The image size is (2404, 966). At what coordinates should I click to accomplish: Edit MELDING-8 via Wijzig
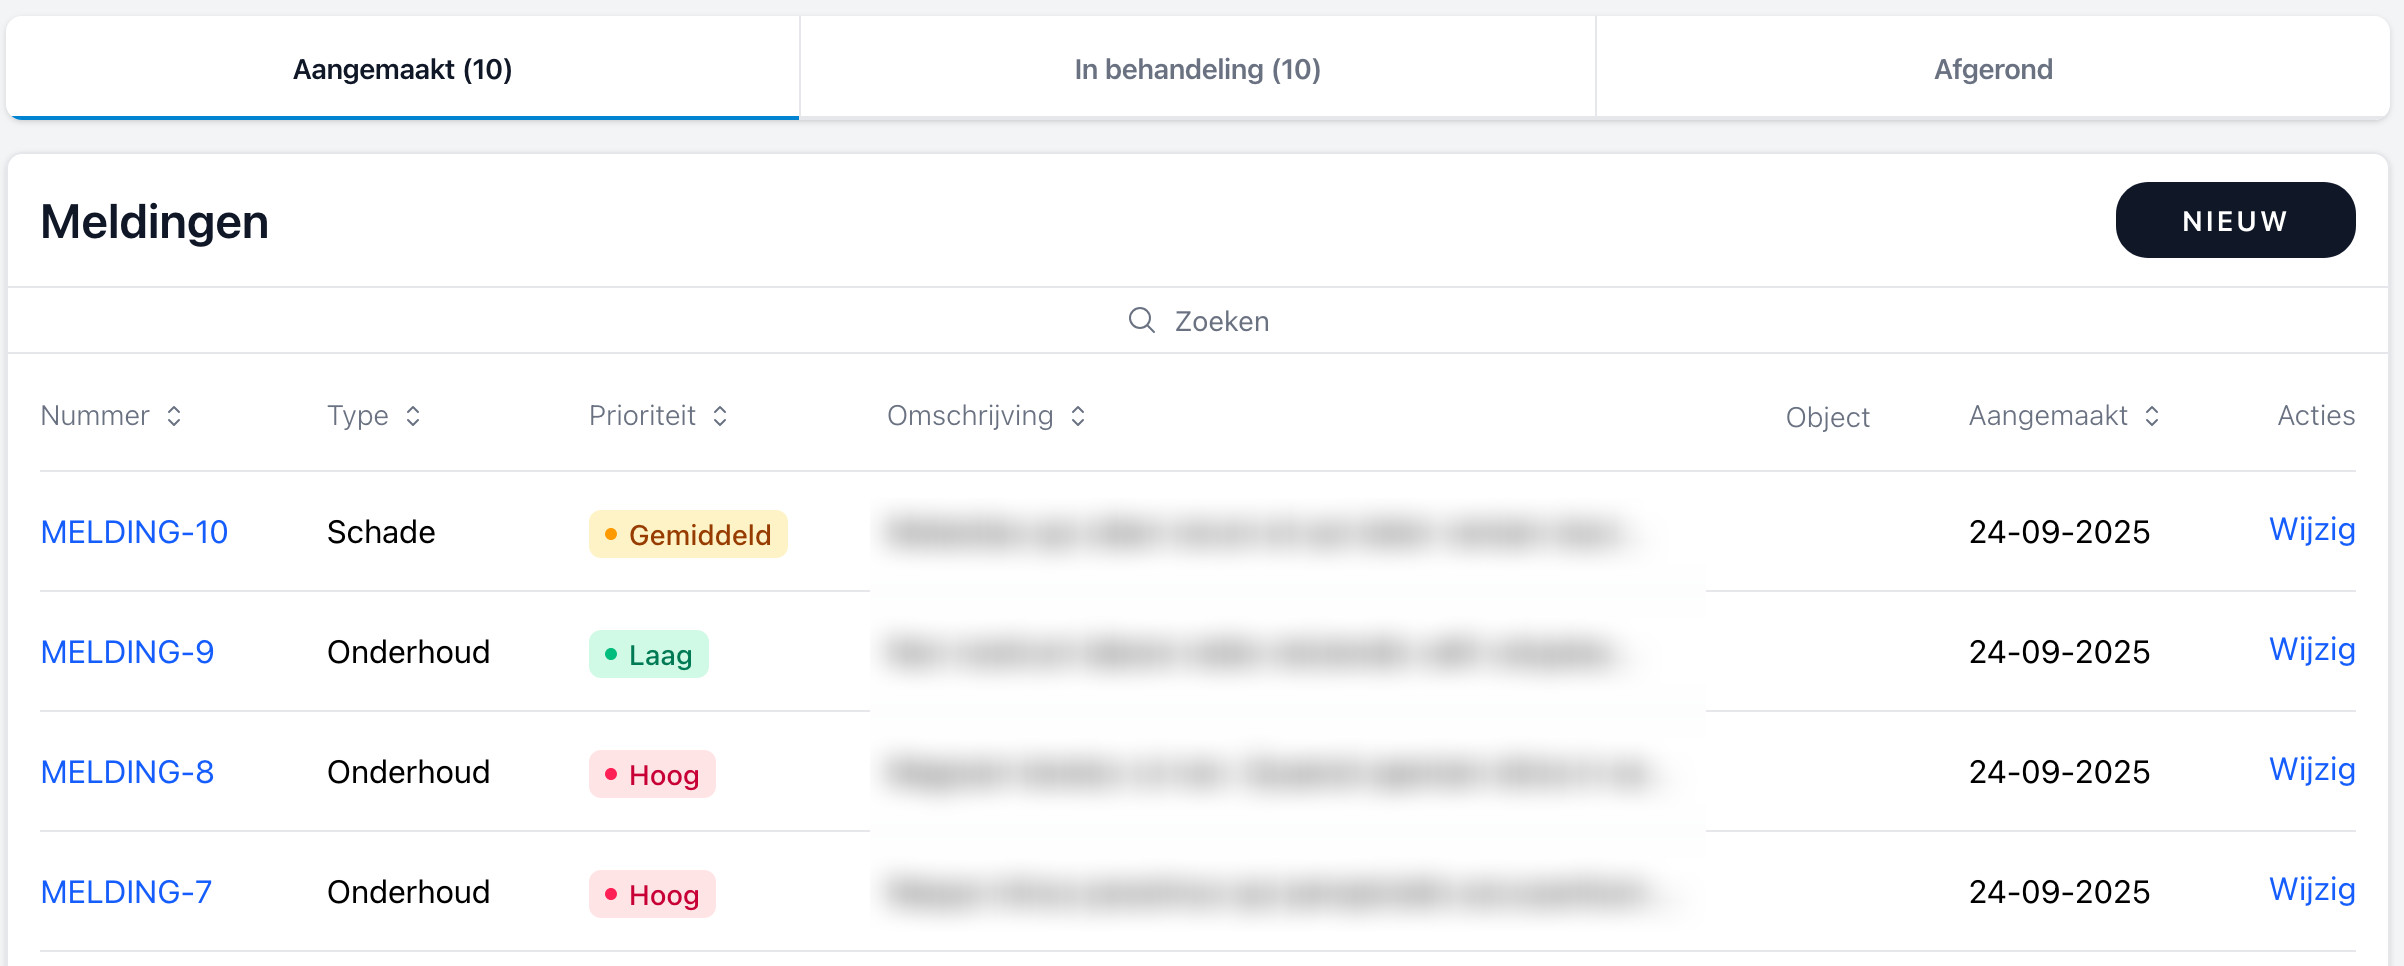[x=2311, y=769]
